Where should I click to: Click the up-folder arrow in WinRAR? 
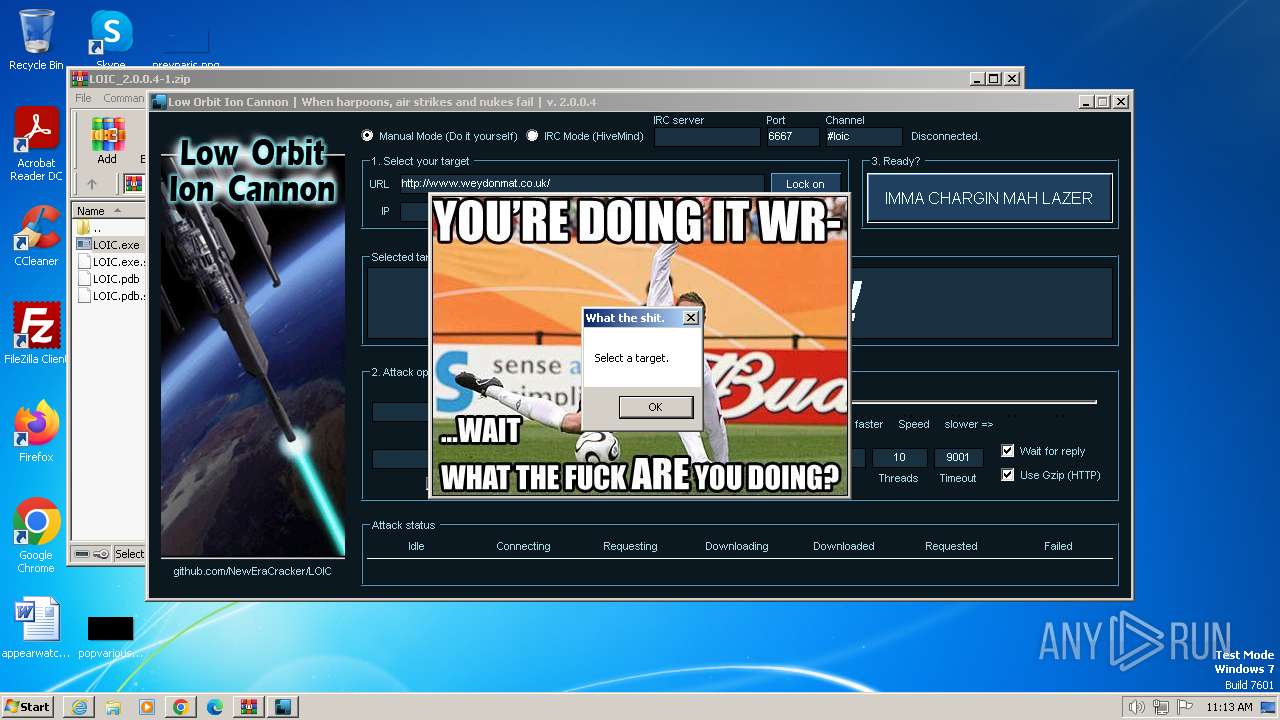[x=91, y=184]
